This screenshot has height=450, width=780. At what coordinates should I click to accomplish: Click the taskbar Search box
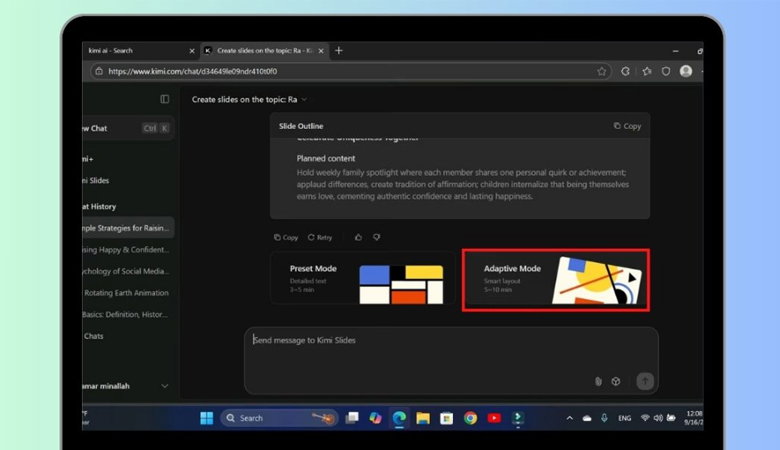[x=279, y=418]
